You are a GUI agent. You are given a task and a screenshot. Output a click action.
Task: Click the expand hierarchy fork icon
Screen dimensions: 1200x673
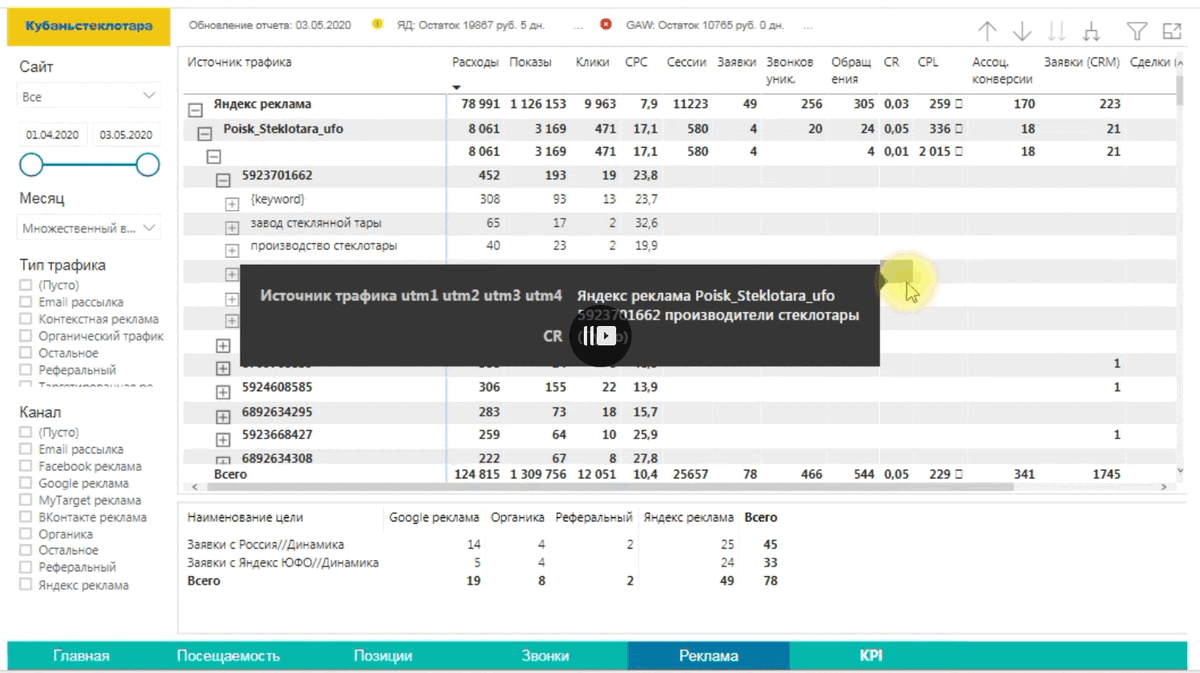coord(1090,32)
